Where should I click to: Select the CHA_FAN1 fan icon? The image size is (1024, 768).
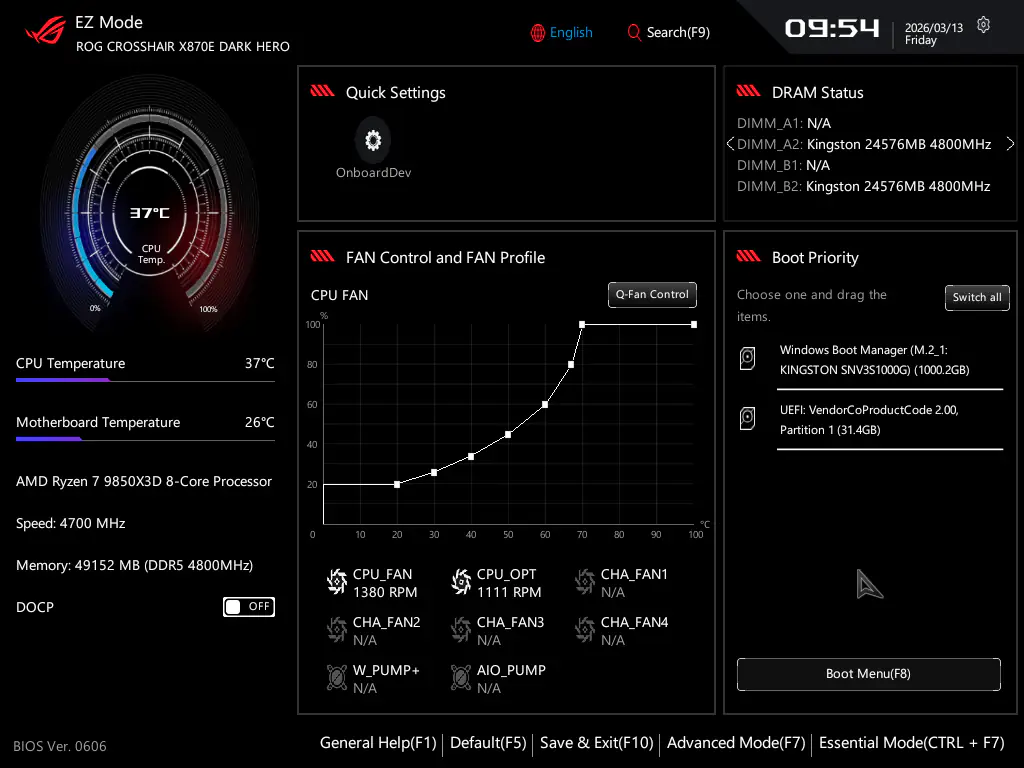585,582
